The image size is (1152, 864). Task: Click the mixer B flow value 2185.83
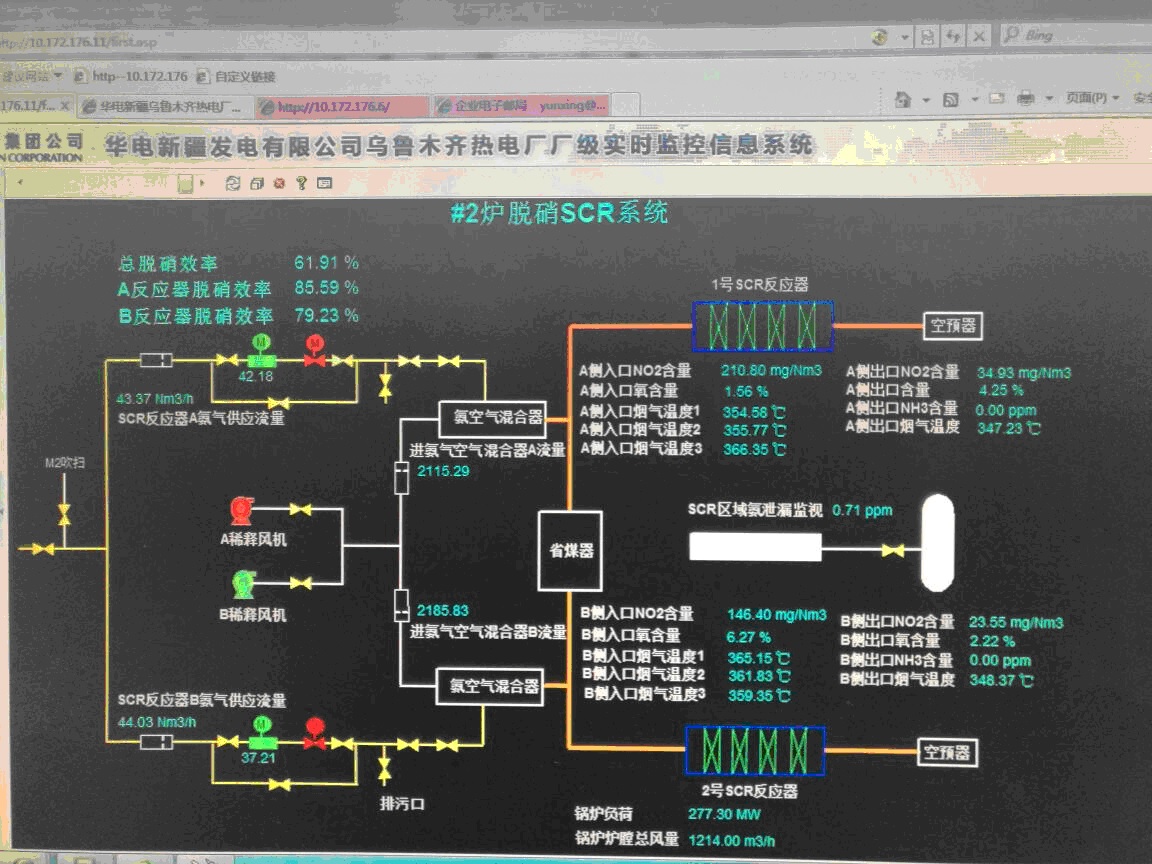coord(442,611)
